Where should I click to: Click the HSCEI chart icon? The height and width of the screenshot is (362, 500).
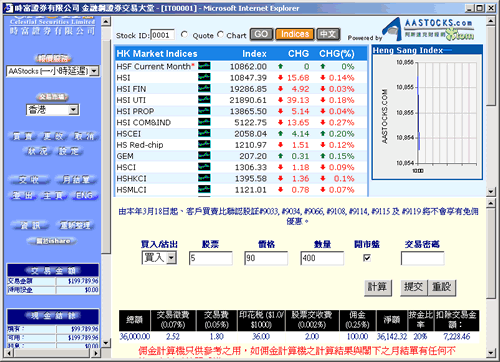tap(204, 133)
